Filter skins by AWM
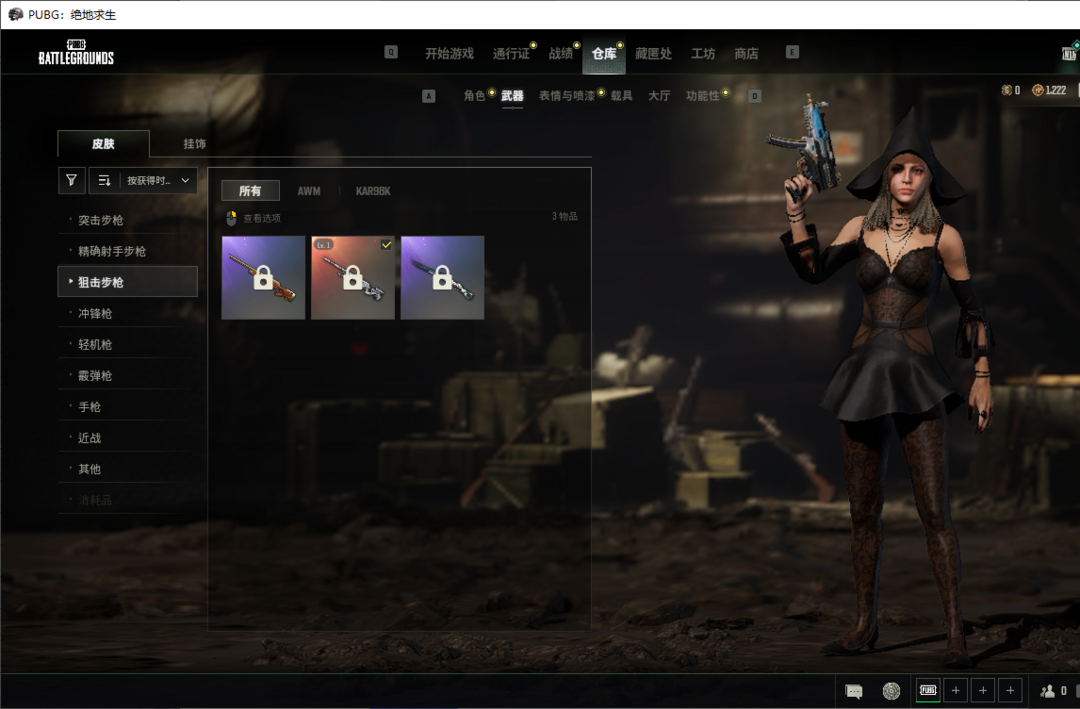Image resolution: width=1080 pixels, height=709 pixels. click(309, 191)
